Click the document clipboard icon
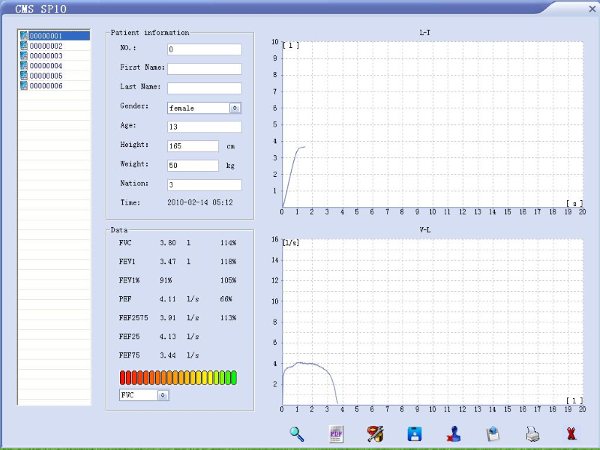The height and width of the screenshot is (450, 600). pyautogui.click(x=492, y=434)
